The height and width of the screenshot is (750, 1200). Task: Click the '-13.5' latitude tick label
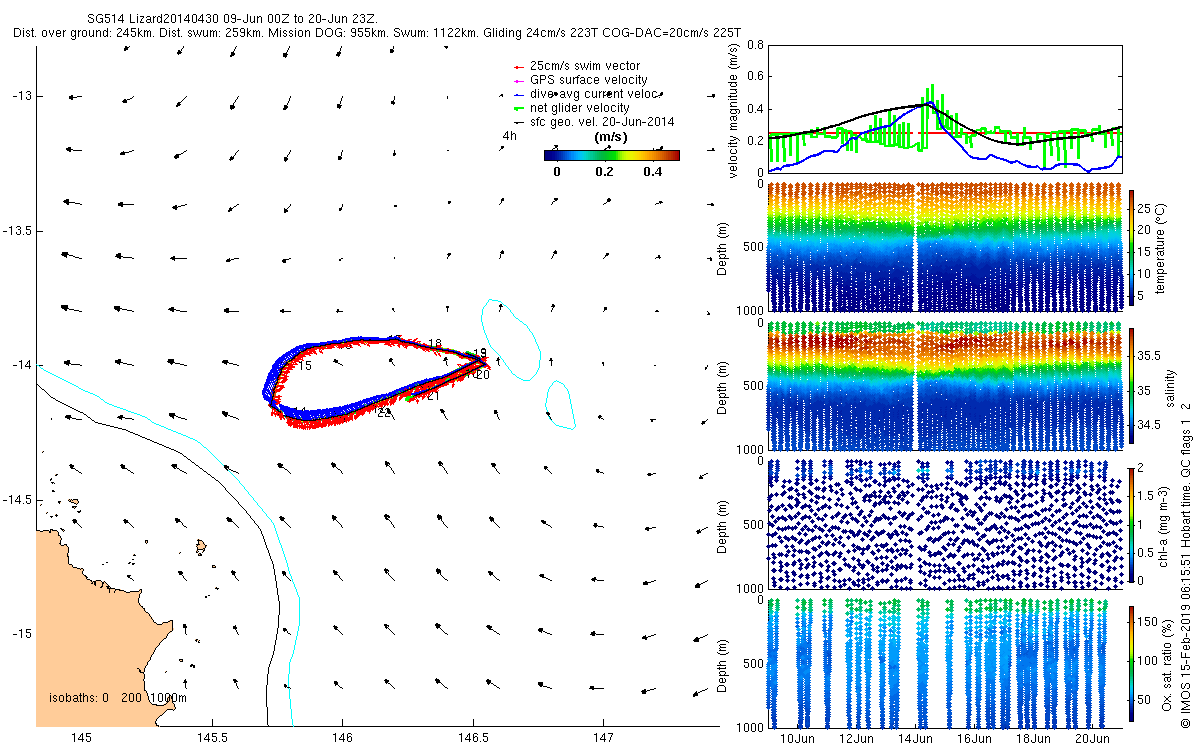[19, 230]
